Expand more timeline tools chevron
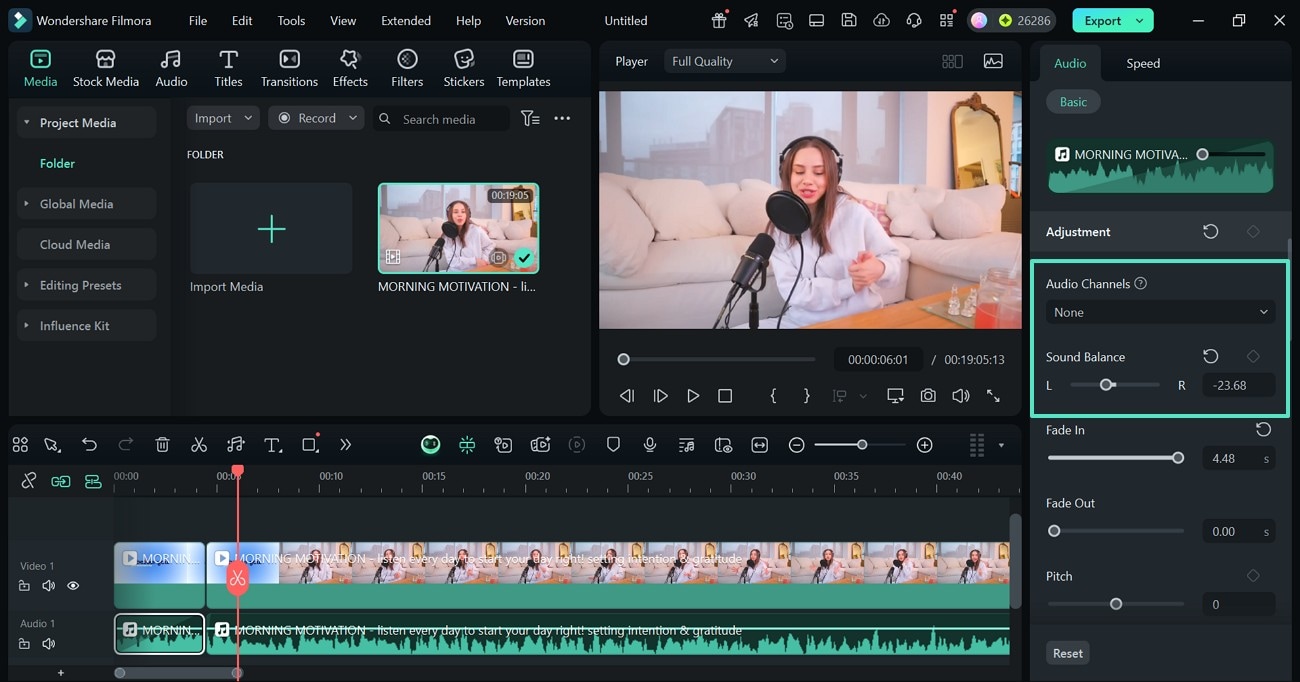 coord(345,445)
